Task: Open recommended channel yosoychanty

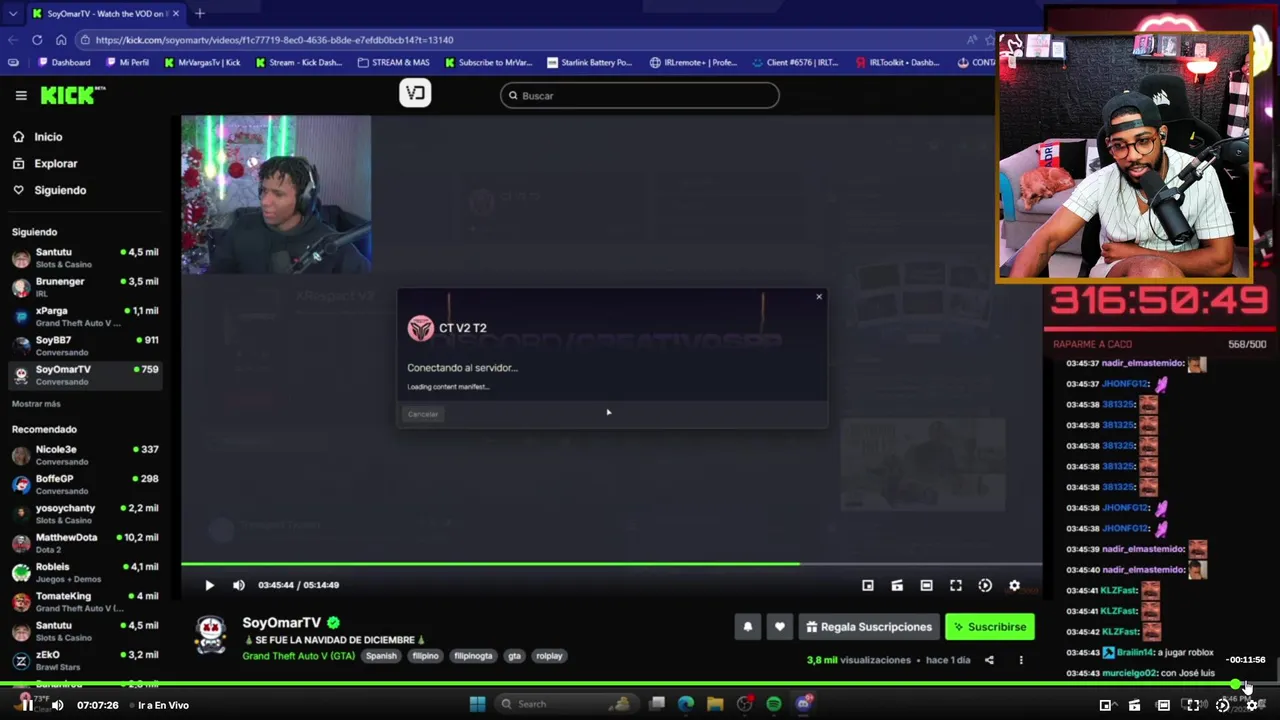Action: (x=85, y=514)
